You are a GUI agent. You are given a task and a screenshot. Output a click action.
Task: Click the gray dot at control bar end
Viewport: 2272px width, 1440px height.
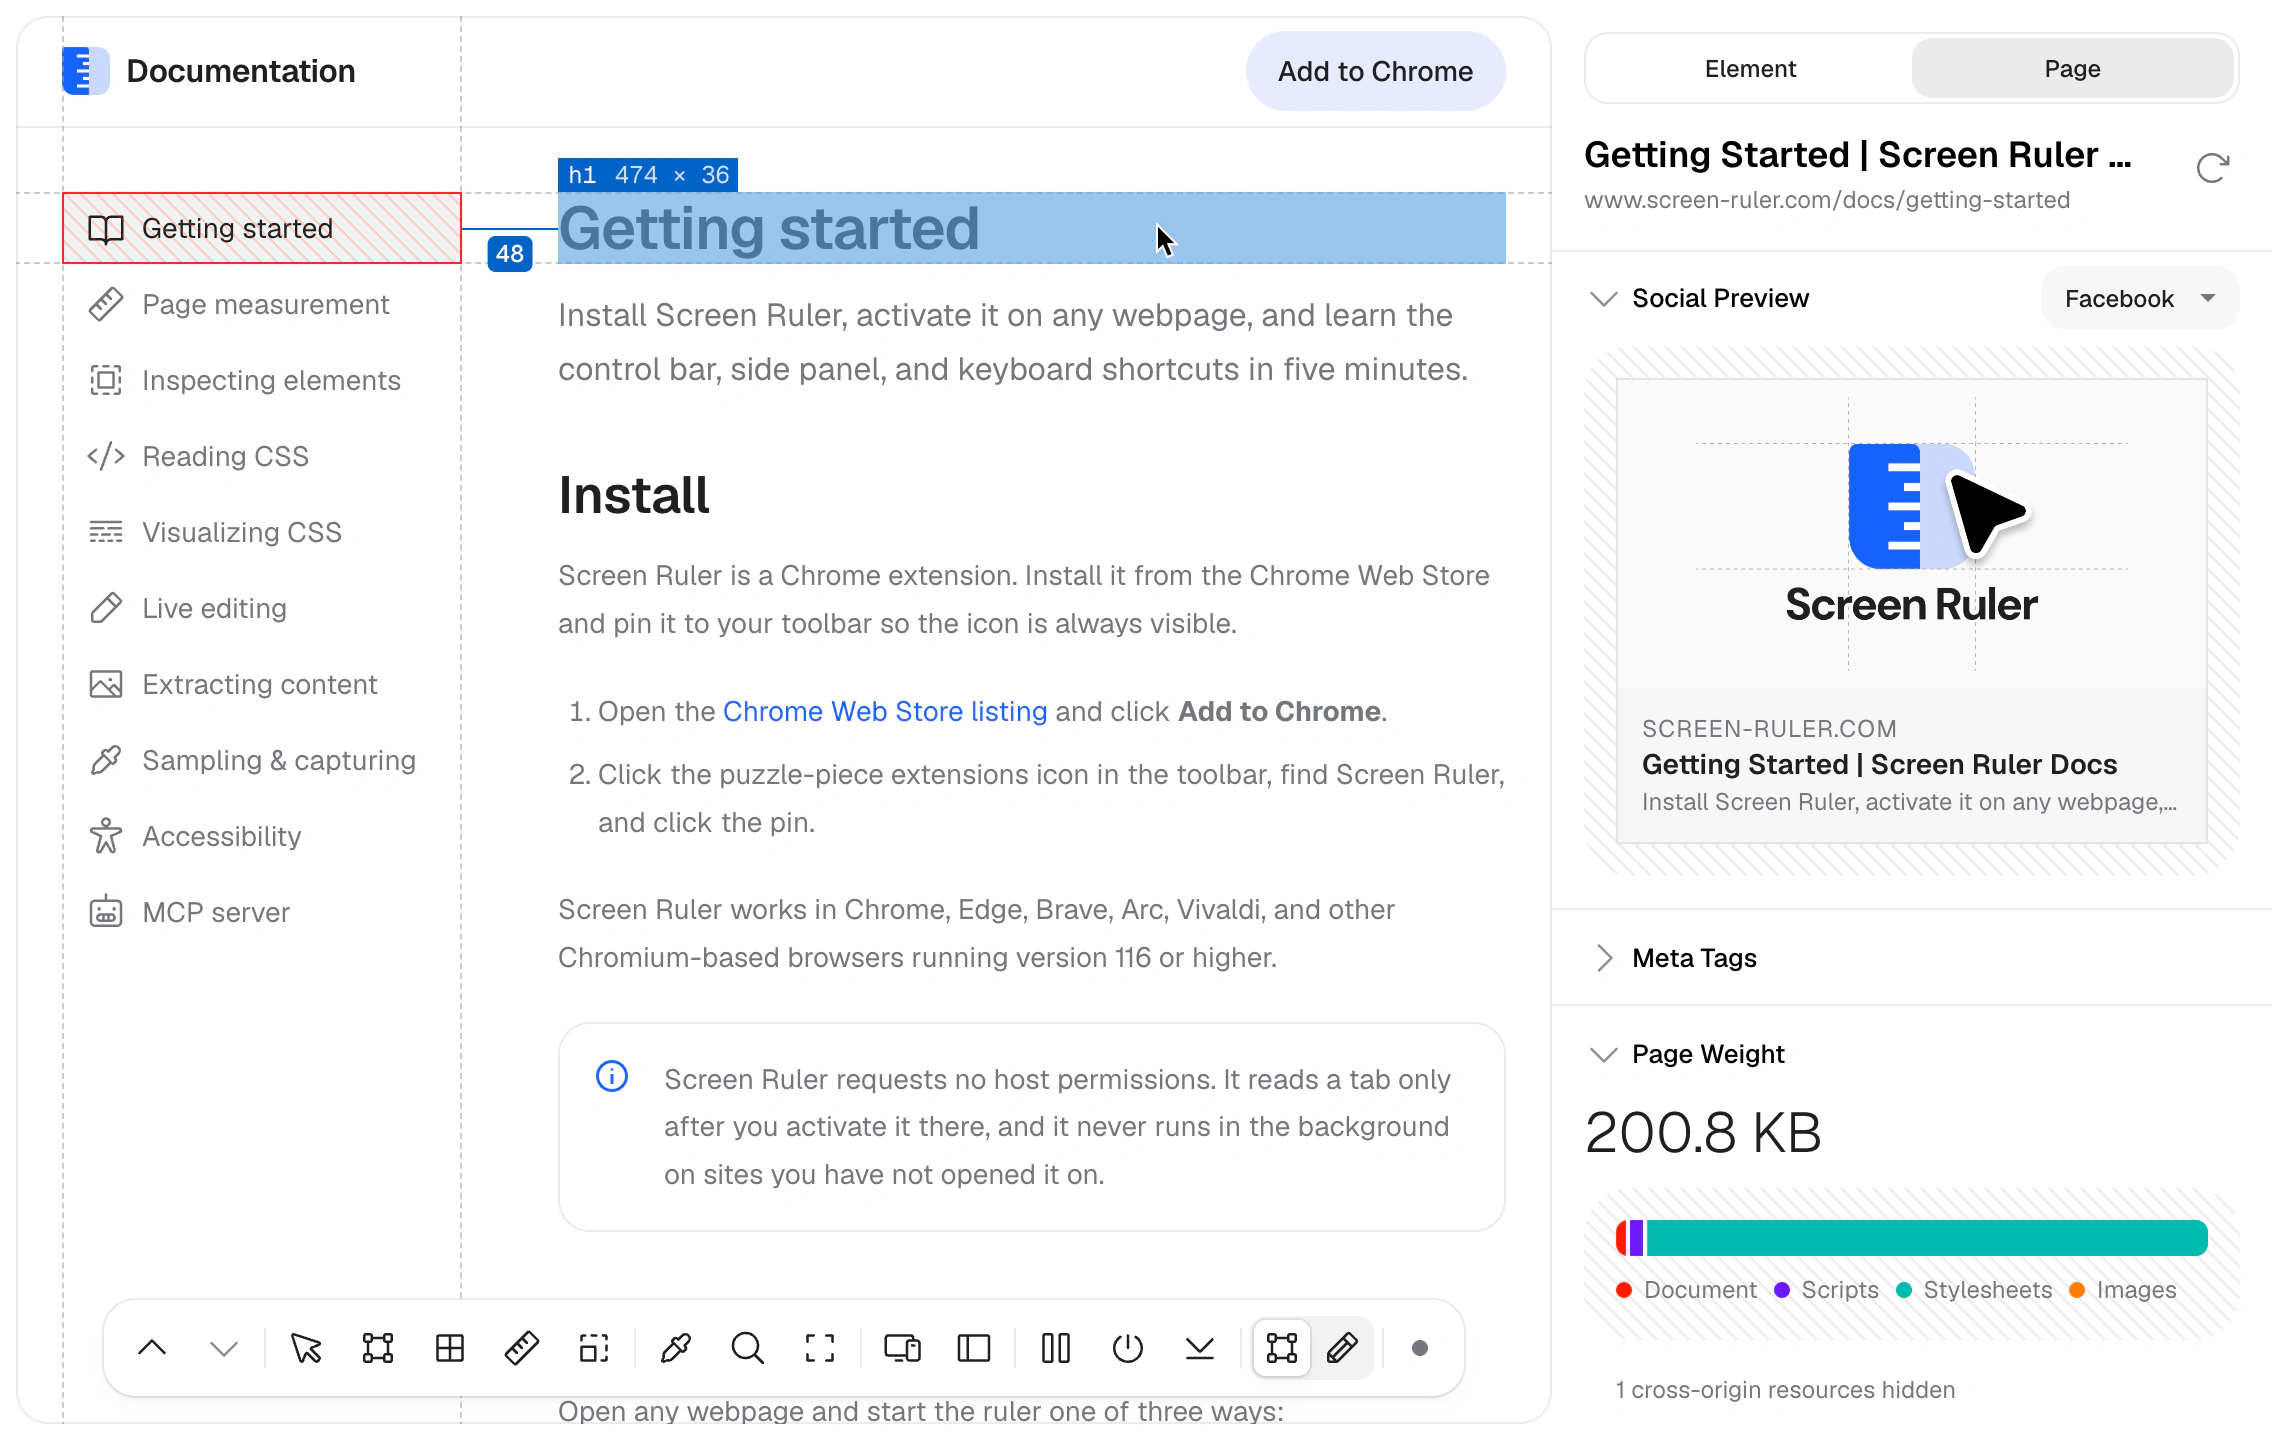click(1419, 1348)
